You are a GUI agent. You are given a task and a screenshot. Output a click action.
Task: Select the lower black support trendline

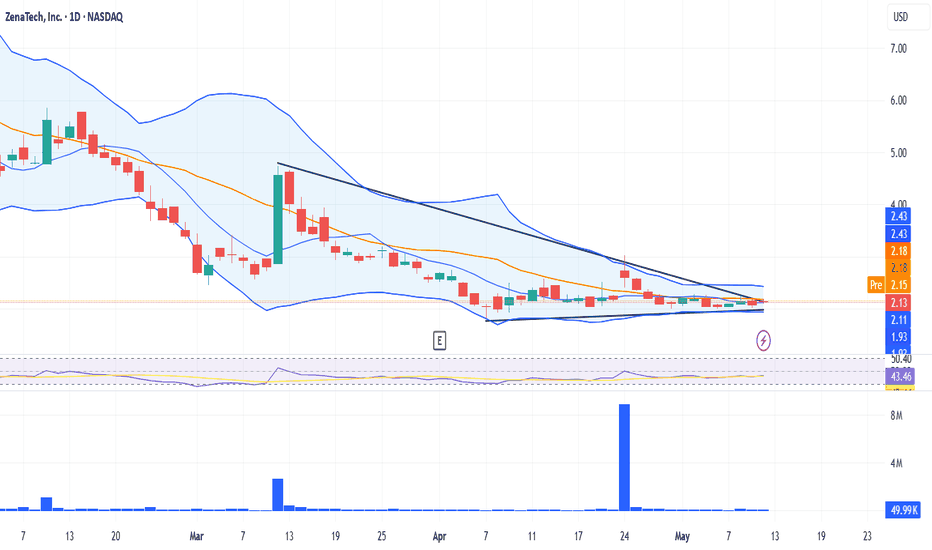point(624,316)
